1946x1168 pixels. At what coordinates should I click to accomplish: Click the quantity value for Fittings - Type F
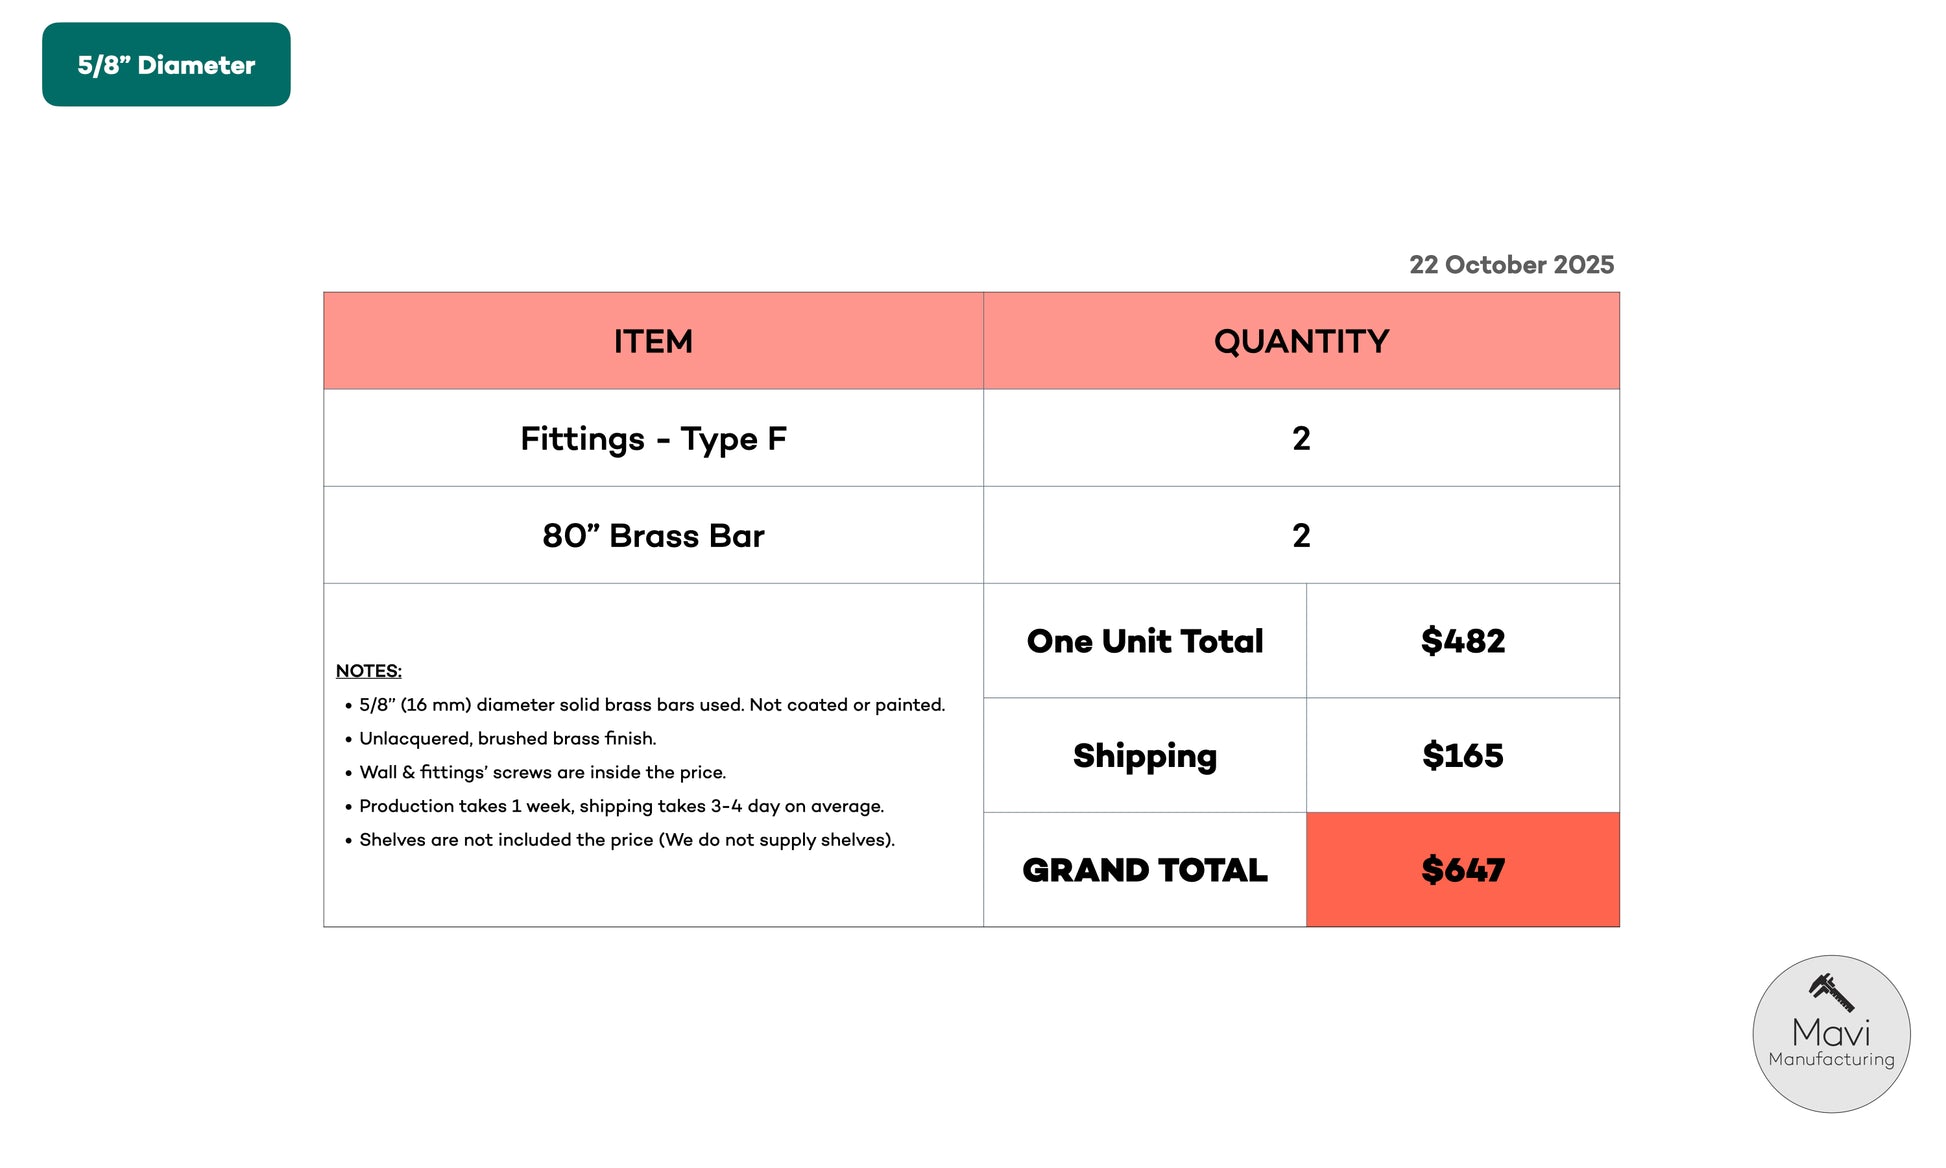click(x=1301, y=439)
